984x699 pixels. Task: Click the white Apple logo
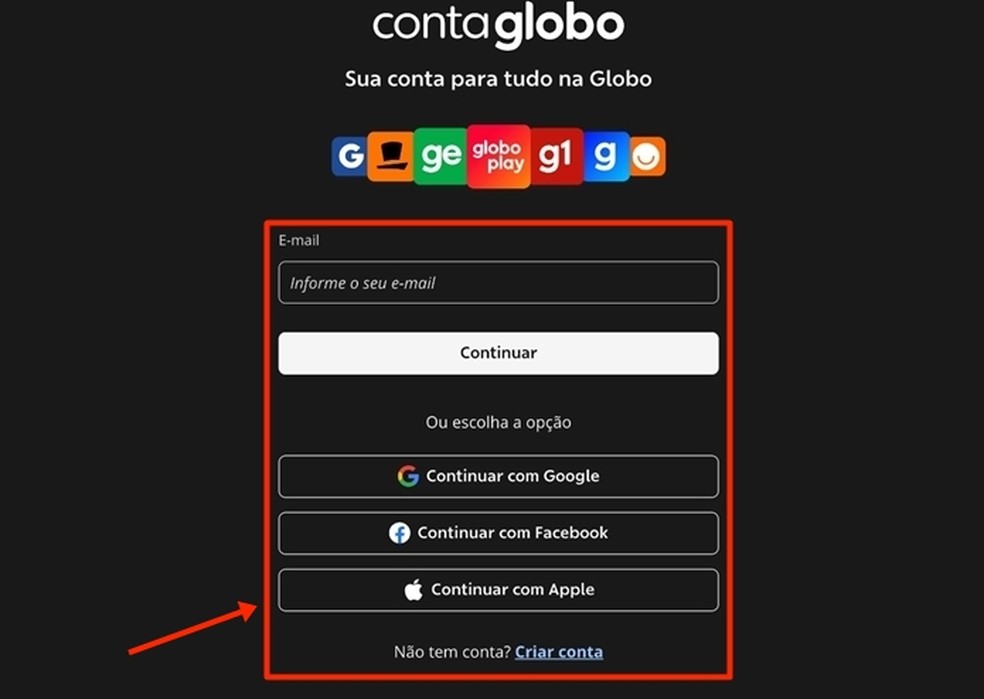tap(413, 590)
